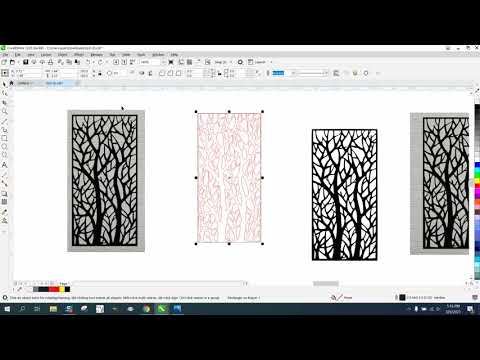Select the Ellipse tool in the toolbox
480x360 pixels.
[x=4, y=147]
